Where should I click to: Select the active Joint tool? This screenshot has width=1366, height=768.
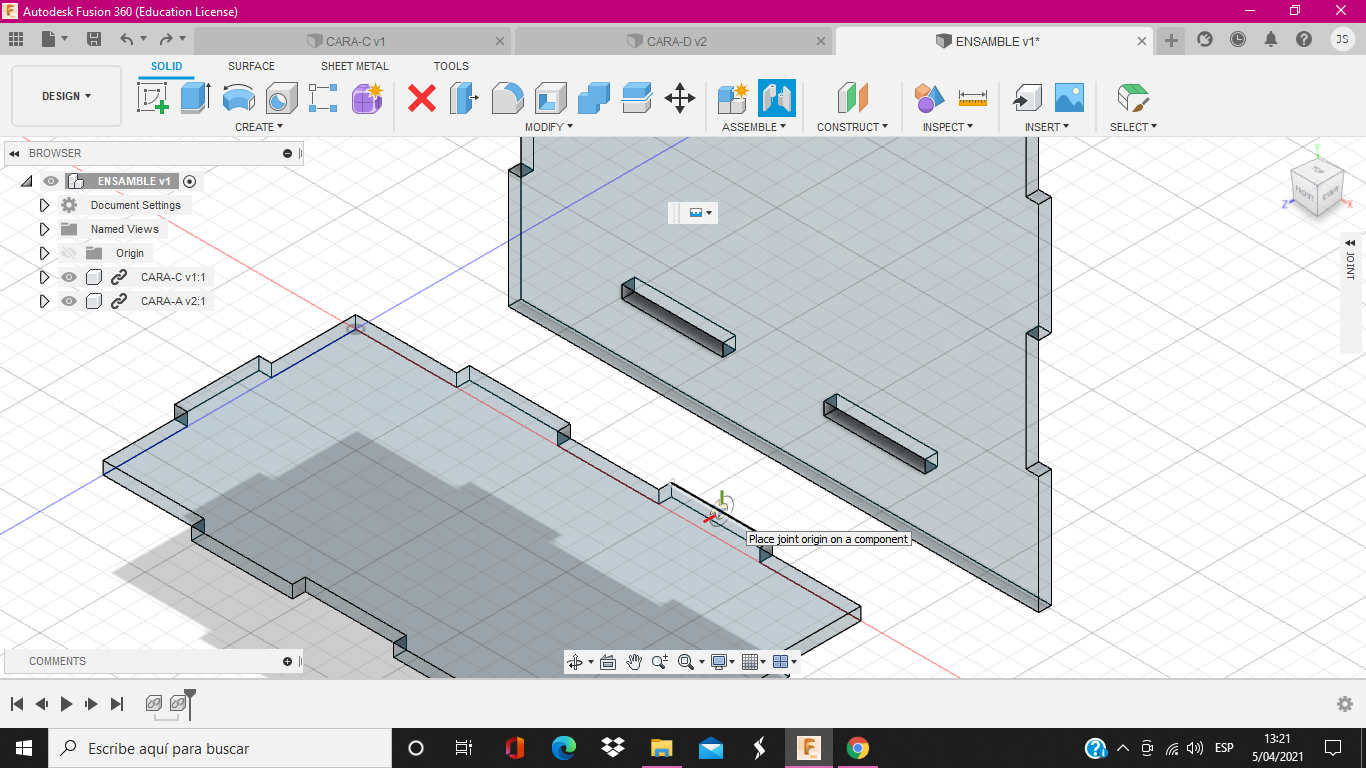(x=777, y=98)
